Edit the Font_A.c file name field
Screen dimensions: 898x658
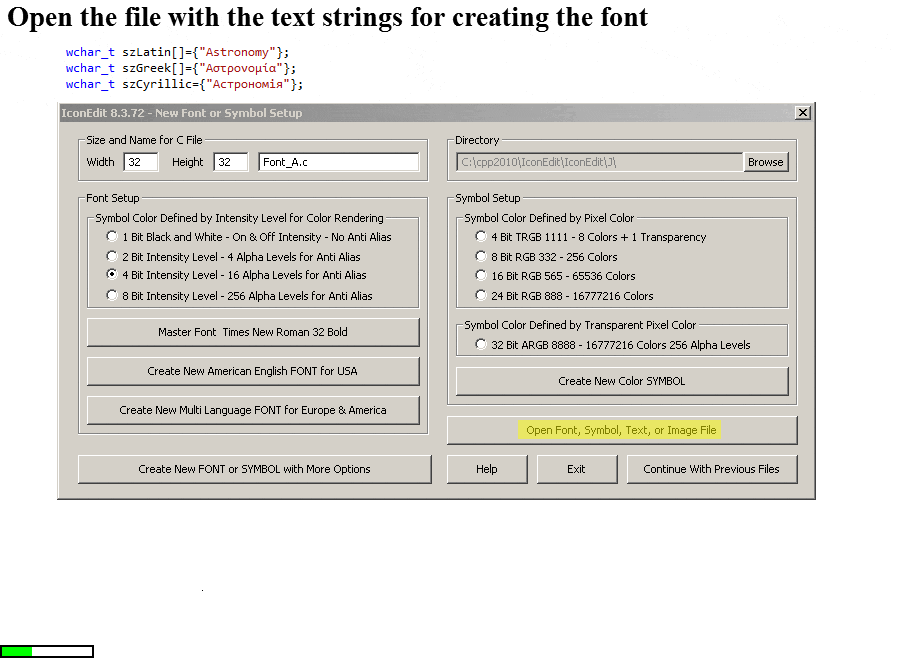tap(338, 162)
